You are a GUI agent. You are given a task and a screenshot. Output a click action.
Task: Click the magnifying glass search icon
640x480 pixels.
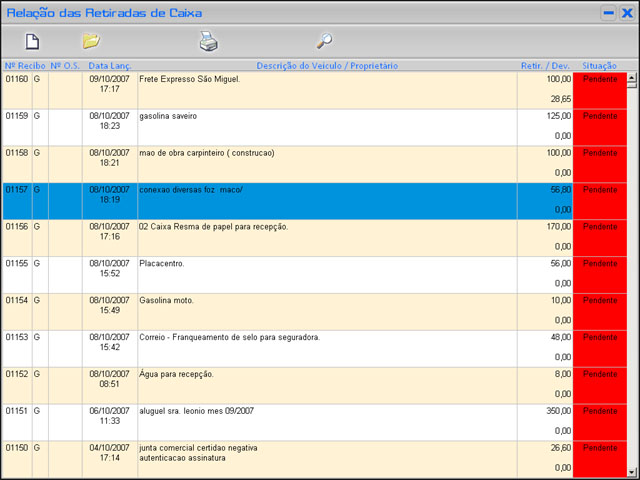coord(324,41)
